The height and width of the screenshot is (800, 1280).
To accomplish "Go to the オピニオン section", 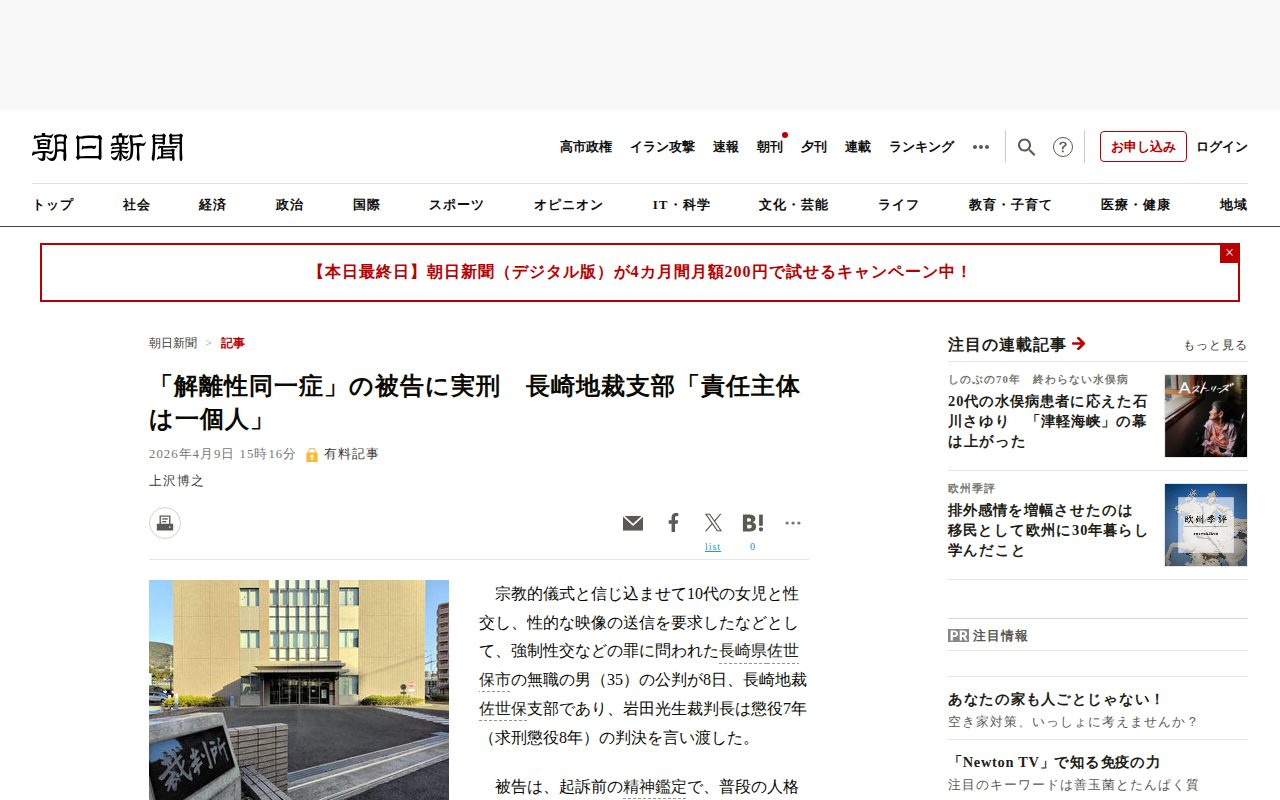I will coord(568,205).
